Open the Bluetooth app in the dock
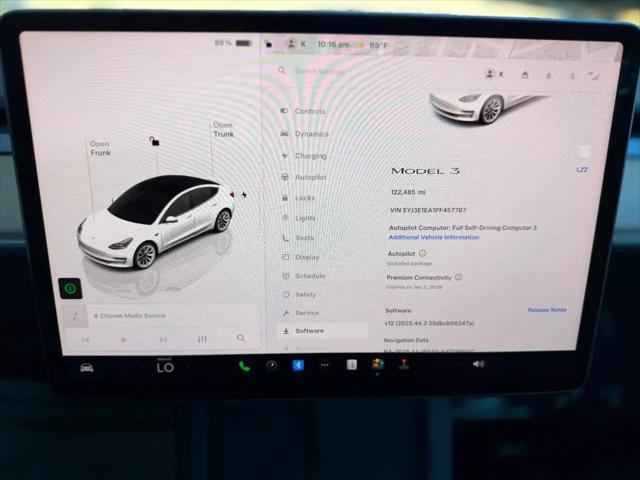 [298, 365]
